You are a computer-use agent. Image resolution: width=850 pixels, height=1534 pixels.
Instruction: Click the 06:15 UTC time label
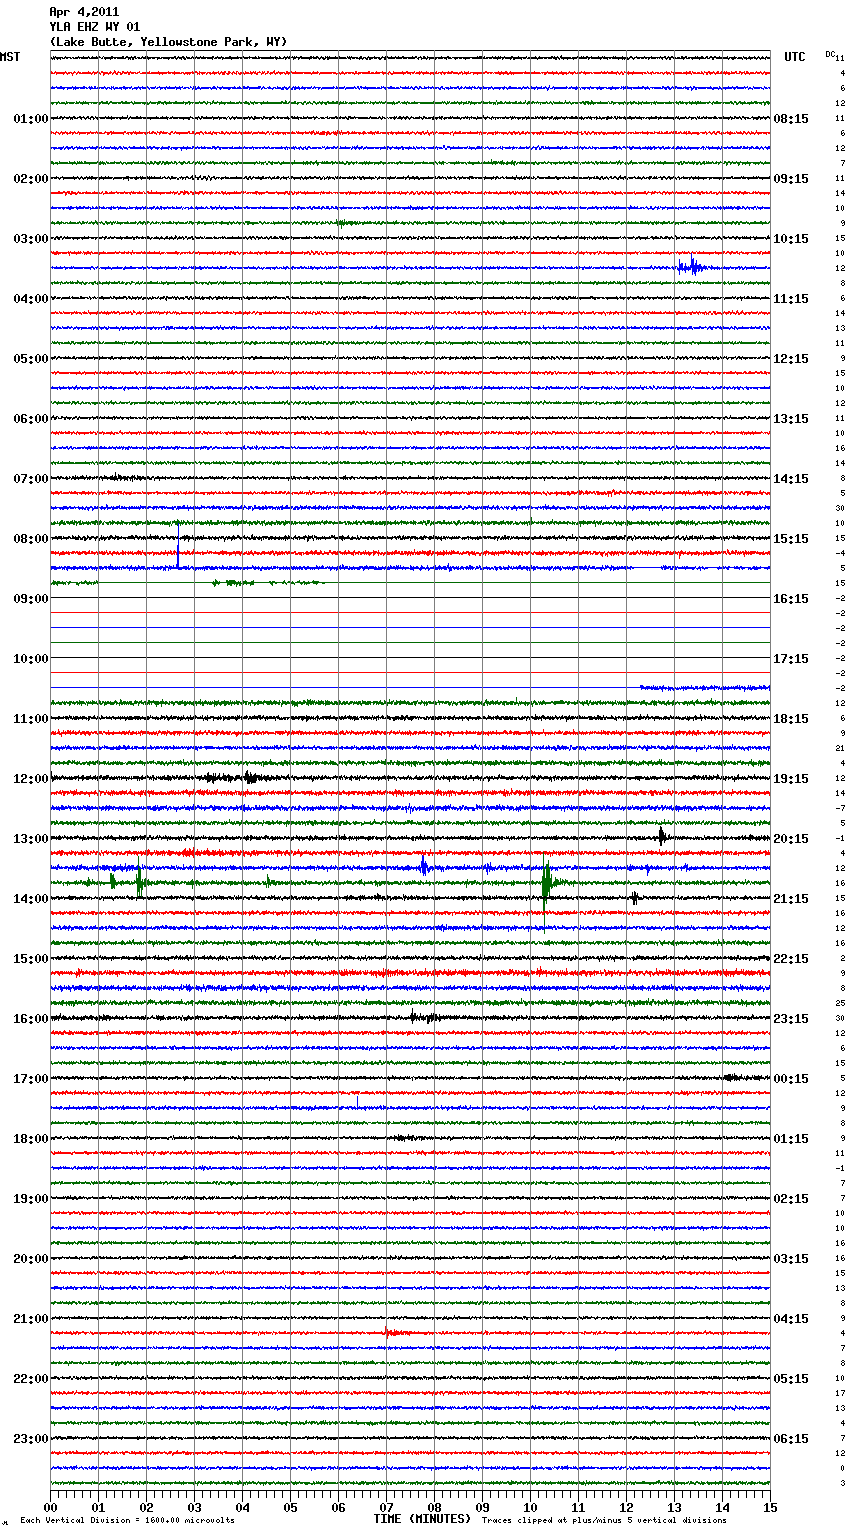[791, 1439]
